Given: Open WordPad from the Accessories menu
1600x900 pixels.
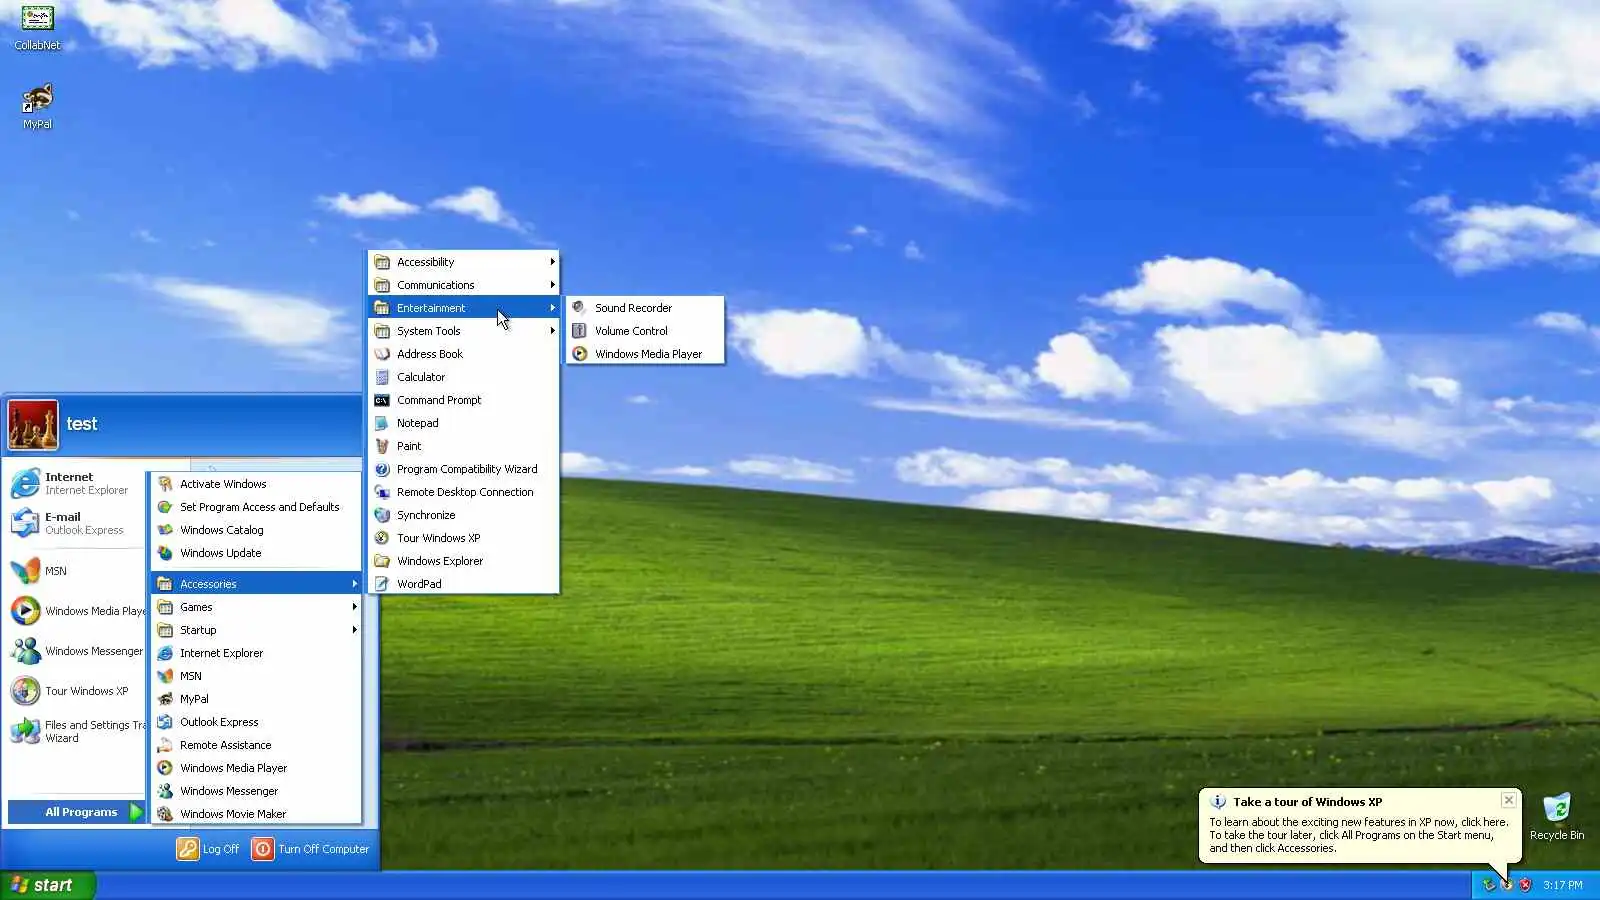Looking at the screenshot, I should (464, 584).
